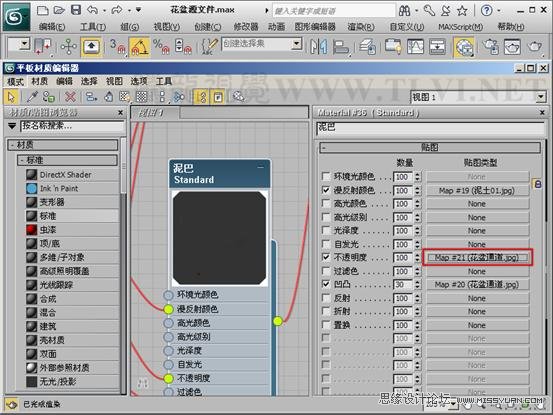The image size is (553, 415).
Task: Pick material from object with eyedropper
Action: coord(32,97)
